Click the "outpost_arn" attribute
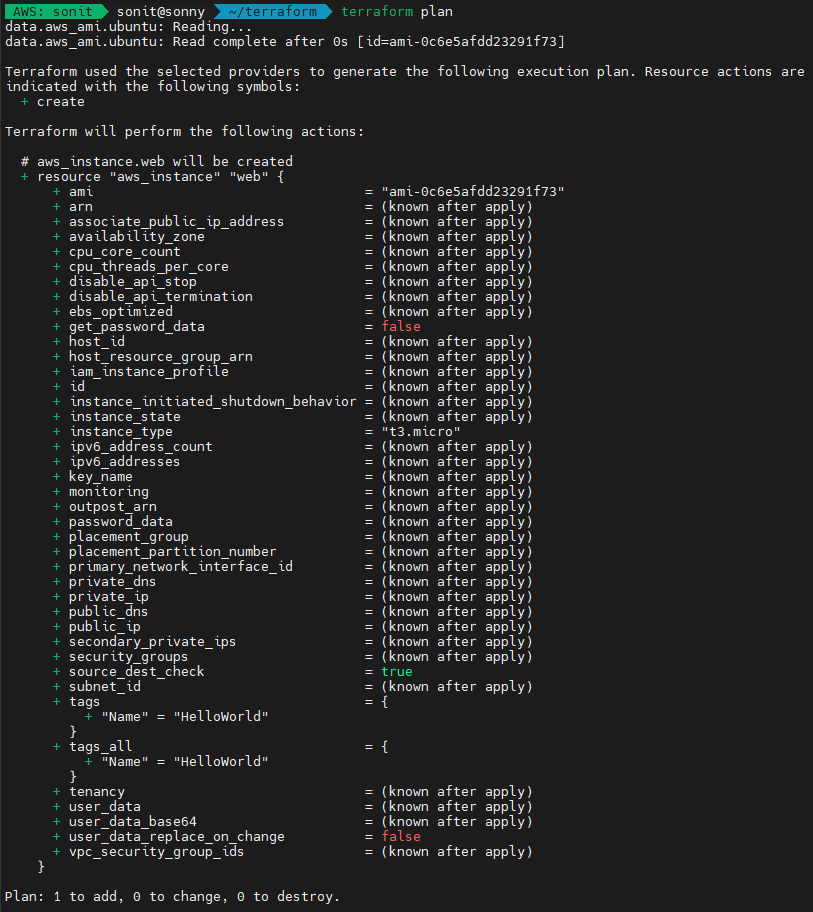The height and width of the screenshot is (912, 813). [x=113, y=507]
